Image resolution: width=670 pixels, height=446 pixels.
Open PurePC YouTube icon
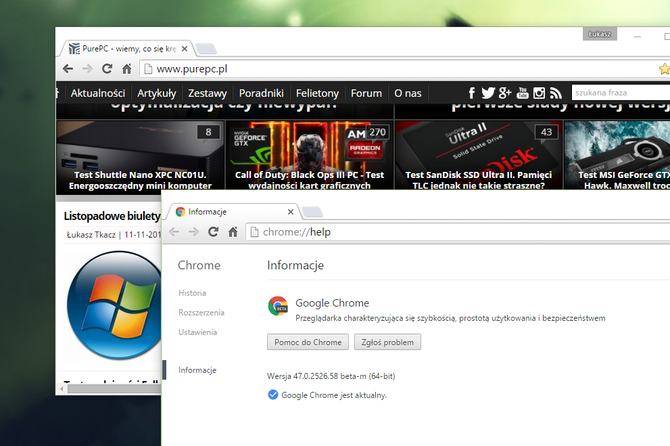point(523,93)
